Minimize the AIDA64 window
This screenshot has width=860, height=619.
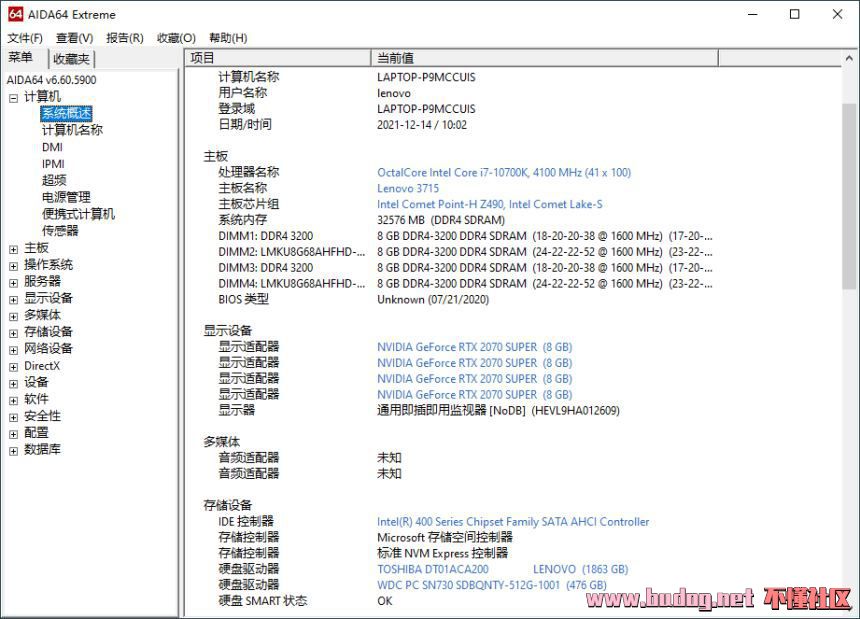point(753,15)
